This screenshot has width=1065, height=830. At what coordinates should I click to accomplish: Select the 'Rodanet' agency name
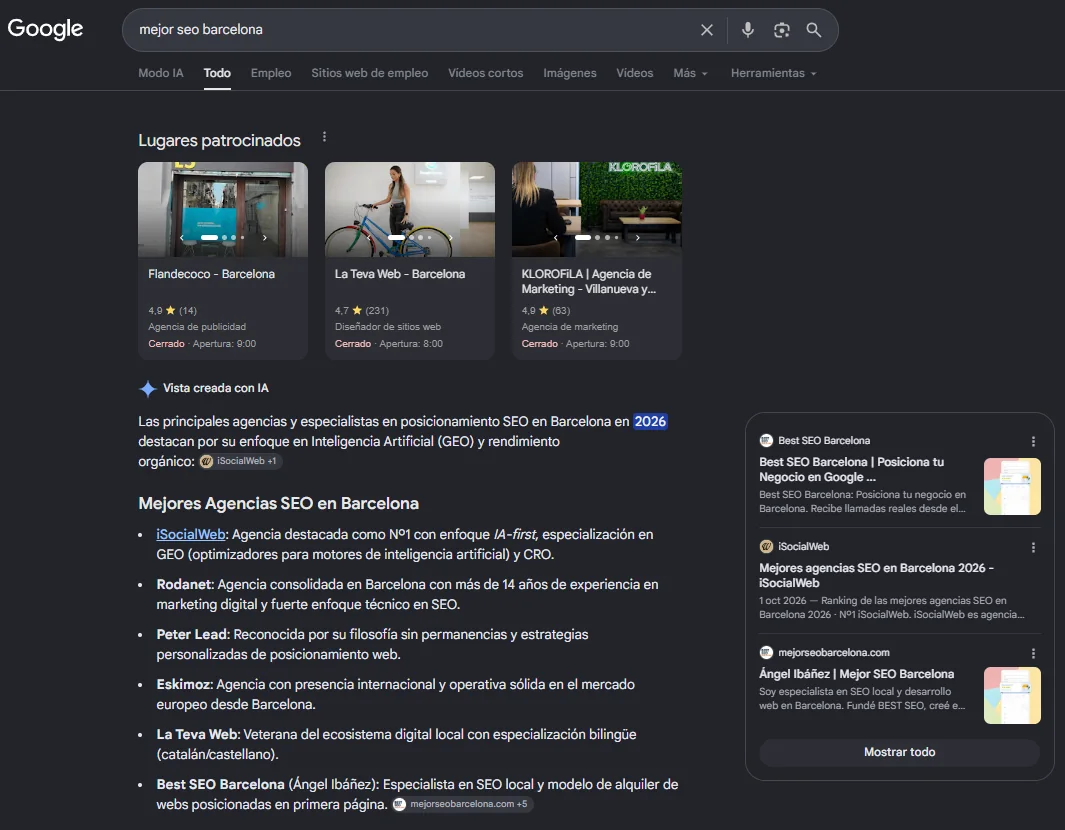185,584
